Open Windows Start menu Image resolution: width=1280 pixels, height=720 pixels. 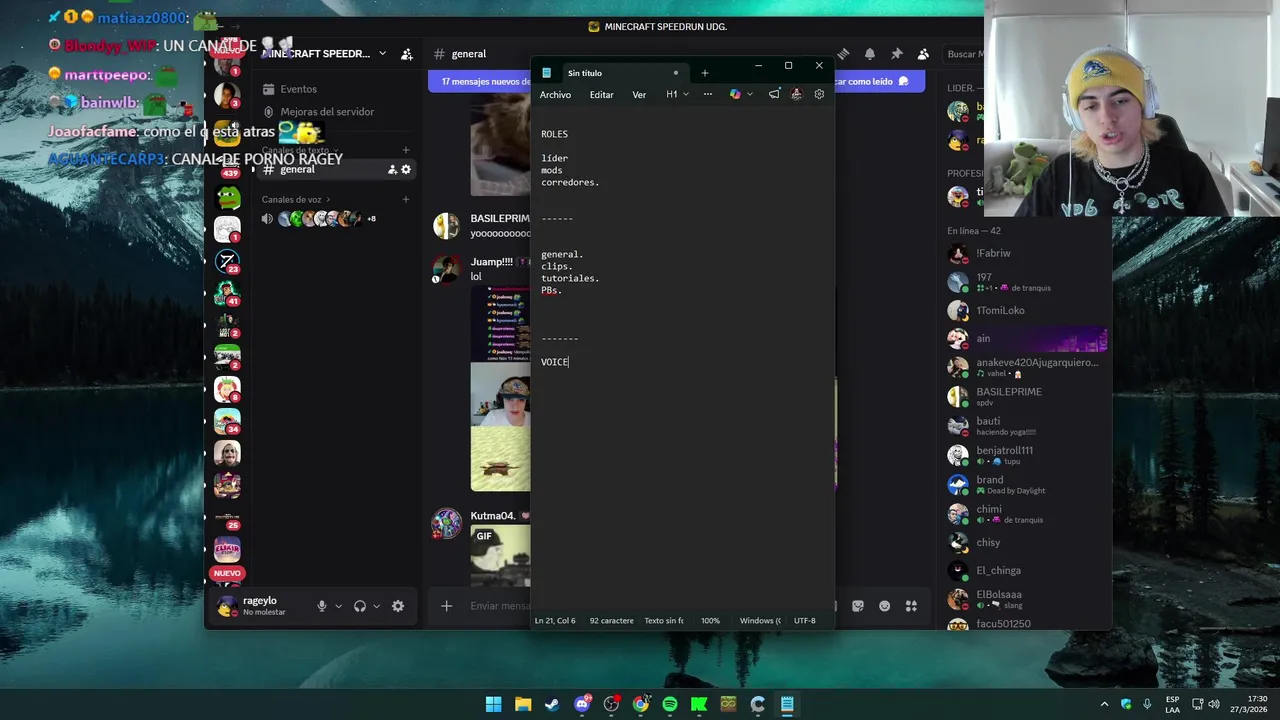[494, 704]
